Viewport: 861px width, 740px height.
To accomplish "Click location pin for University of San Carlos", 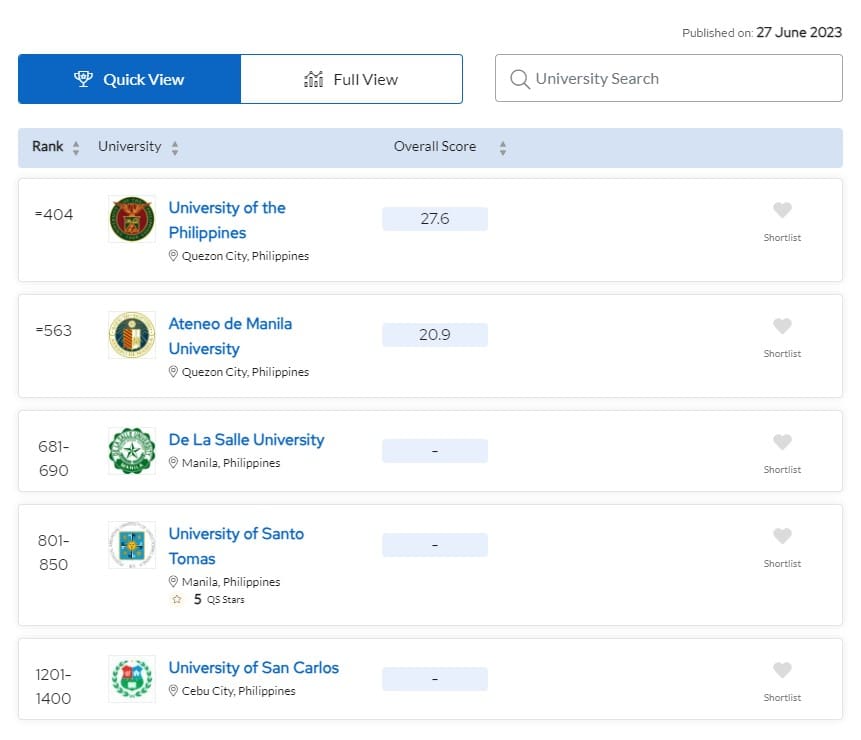I will pos(173,691).
